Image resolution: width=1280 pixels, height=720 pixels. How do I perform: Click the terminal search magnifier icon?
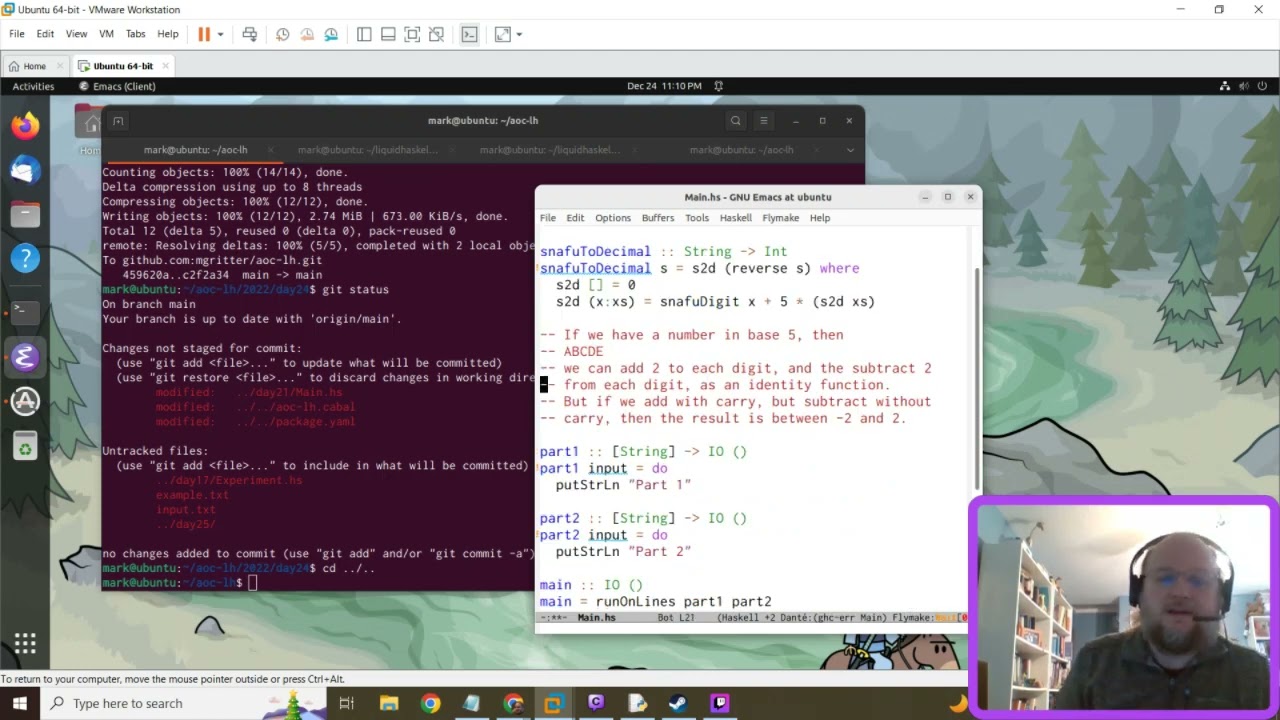click(735, 121)
